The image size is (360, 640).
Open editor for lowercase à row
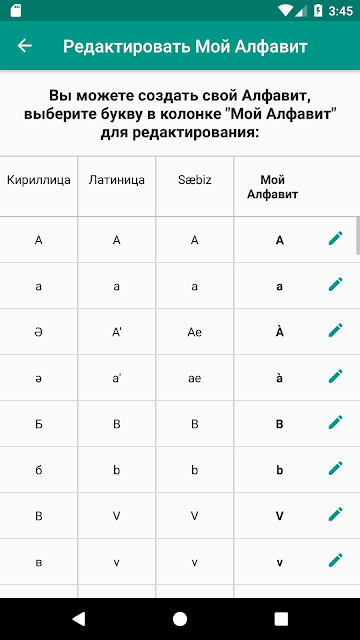point(336,376)
